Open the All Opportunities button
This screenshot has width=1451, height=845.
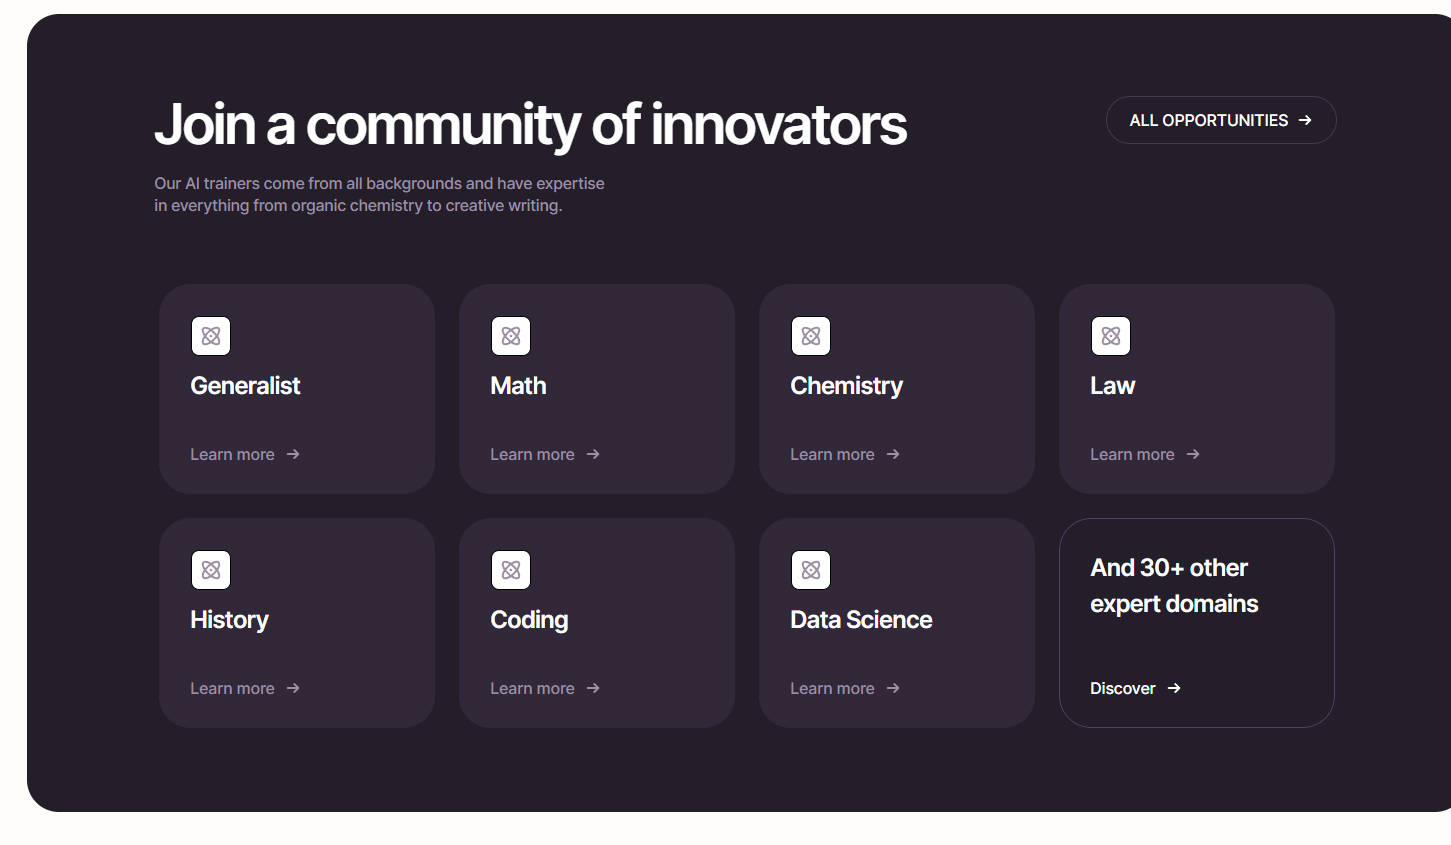pos(1220,120)
